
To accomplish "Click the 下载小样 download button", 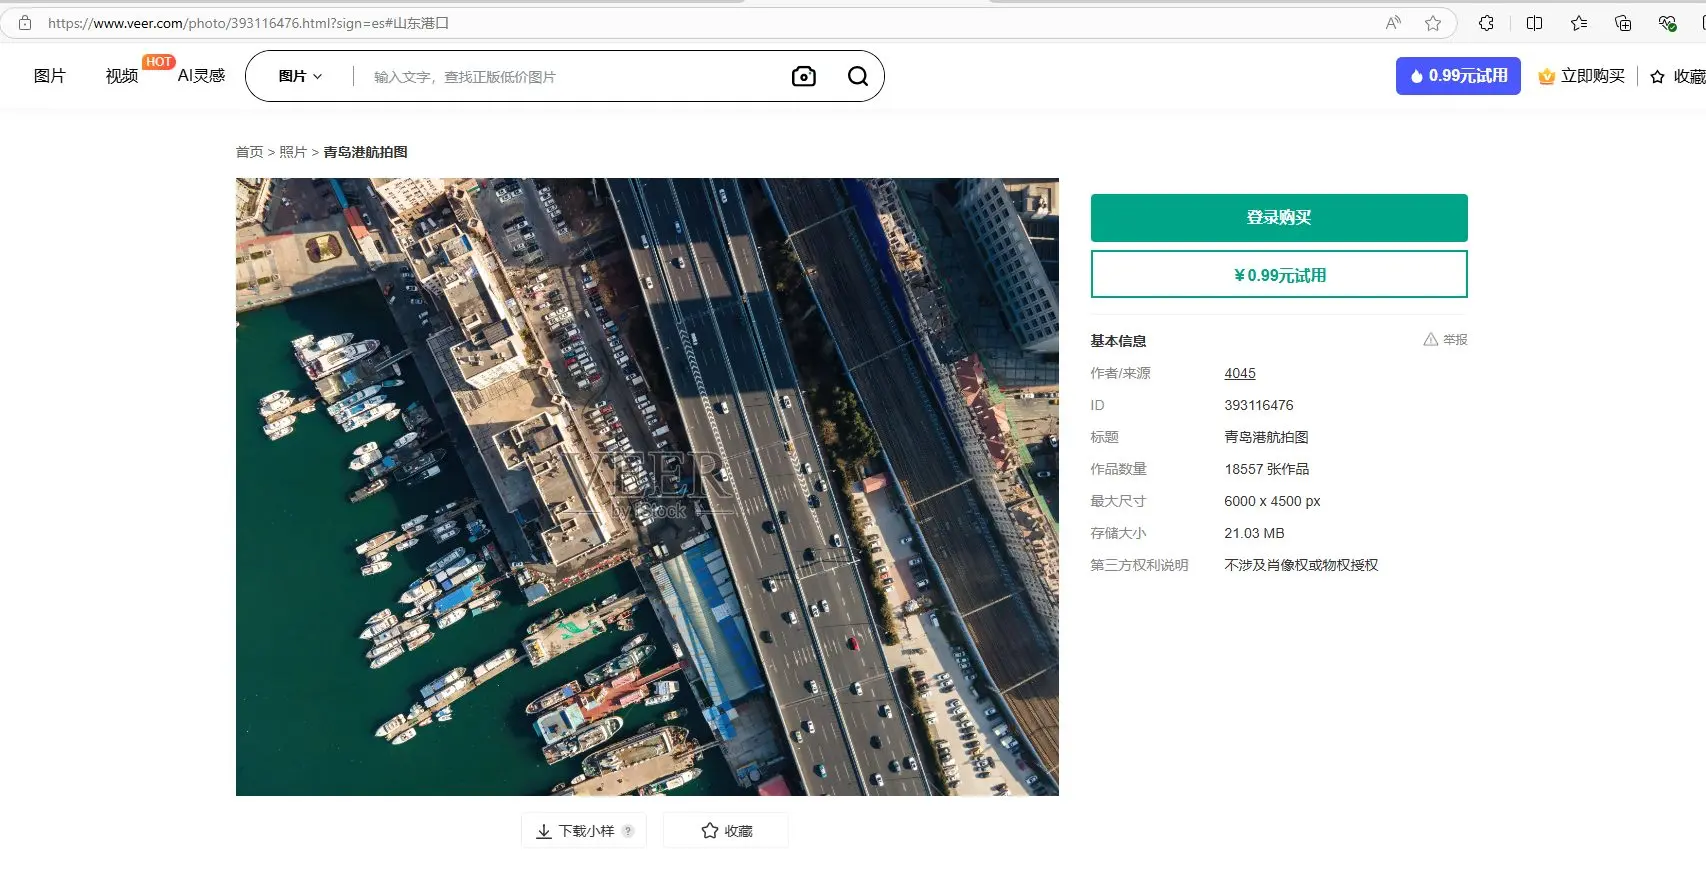I will (x=576, y=831).
